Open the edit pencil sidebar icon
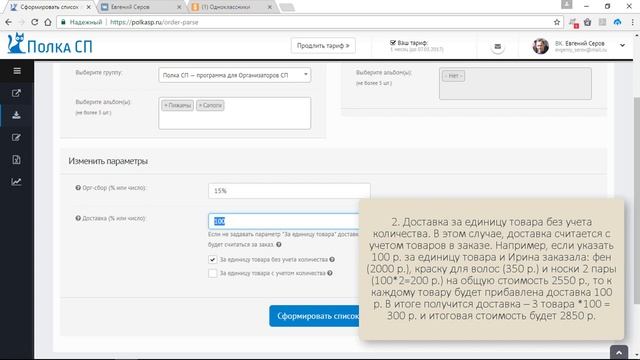The width and height of the screenshot is (640, 360). pos(16,137)
